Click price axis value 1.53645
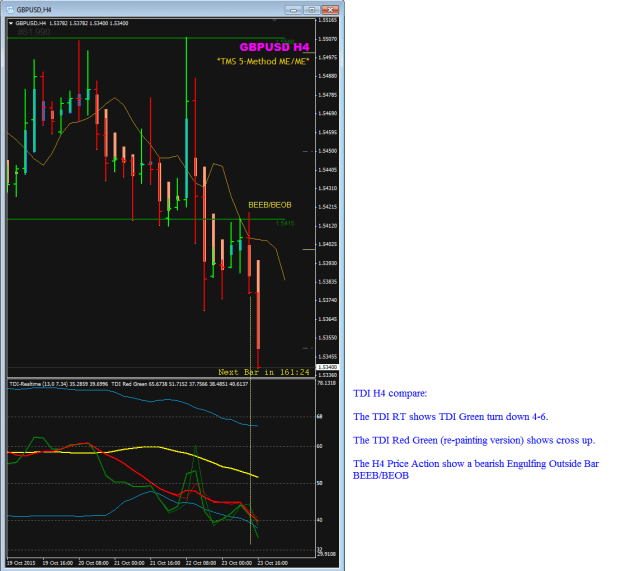This screenshot has height=571, width=625. [x=328, y=319]
